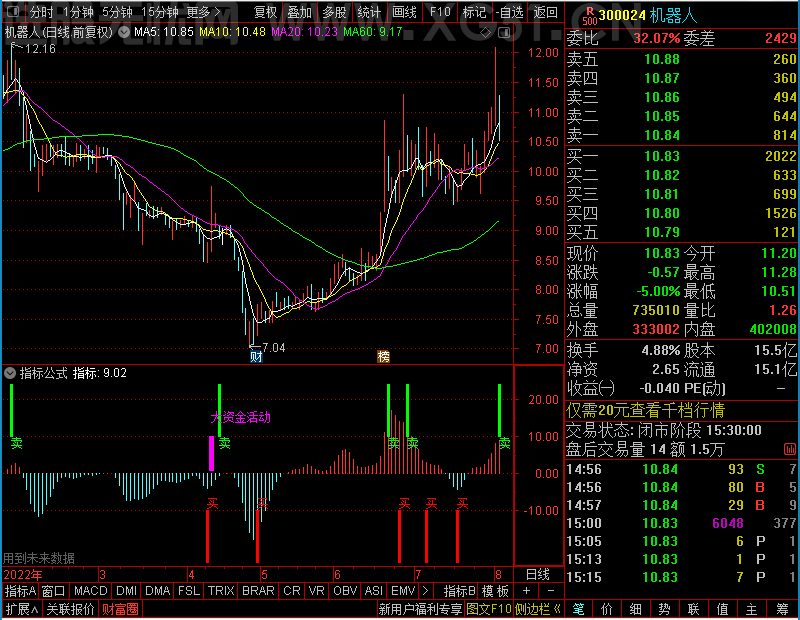This screenshot has width=800, height=620.
Task: Click 返回 to go back
Action: pos(545,12)
